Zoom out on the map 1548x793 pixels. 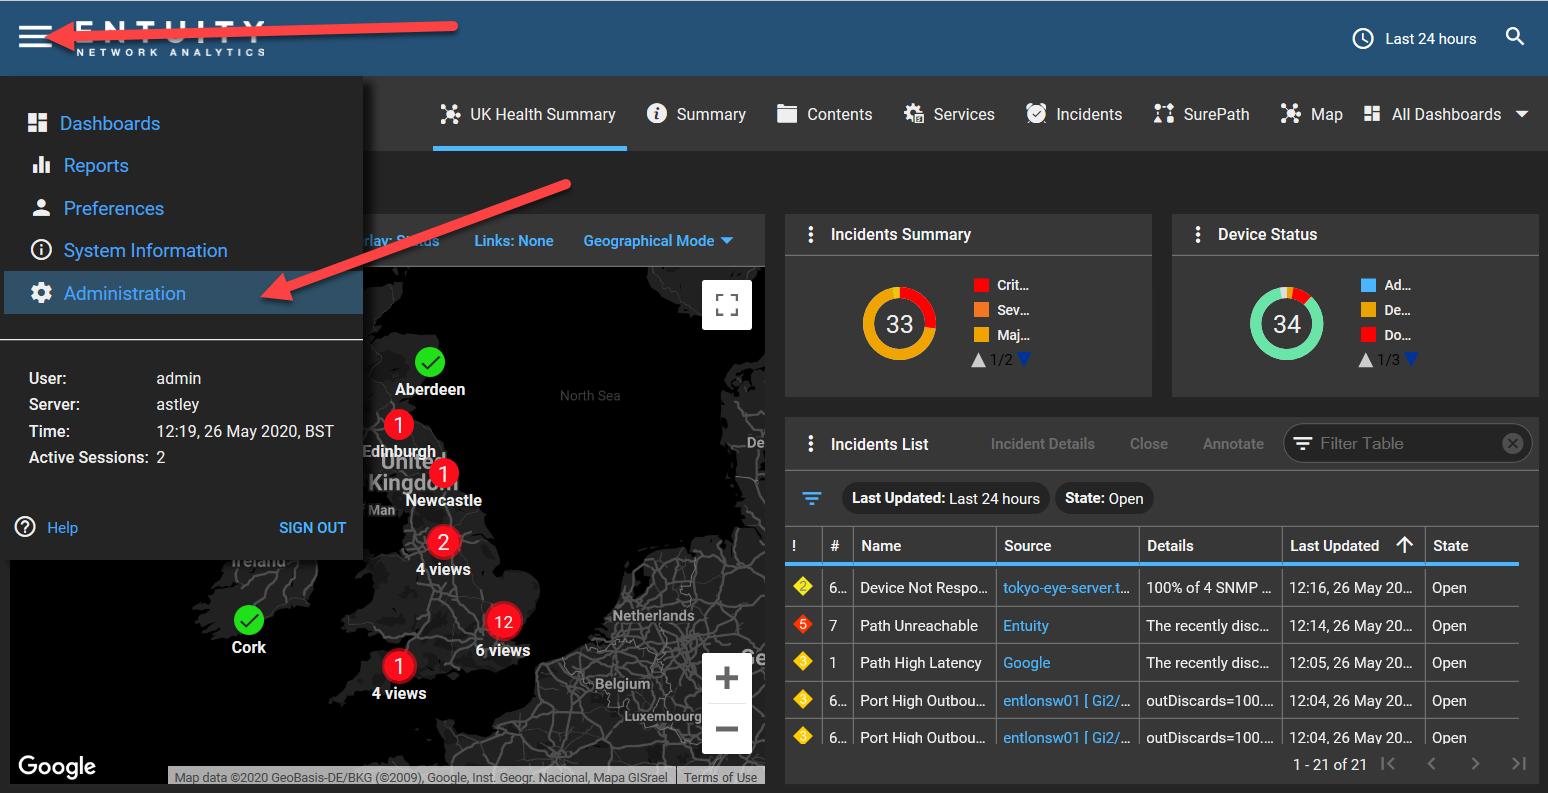click(x=727, y=729)
